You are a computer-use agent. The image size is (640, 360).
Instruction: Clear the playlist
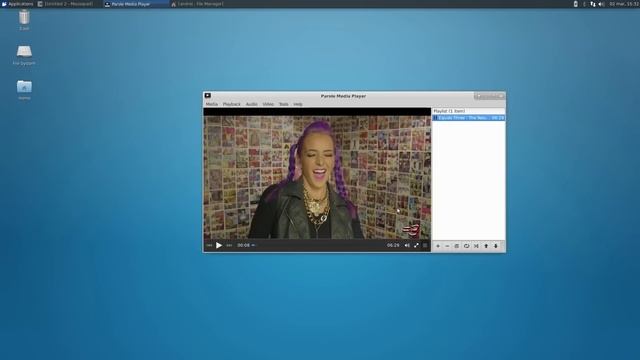tap(457, 246)
